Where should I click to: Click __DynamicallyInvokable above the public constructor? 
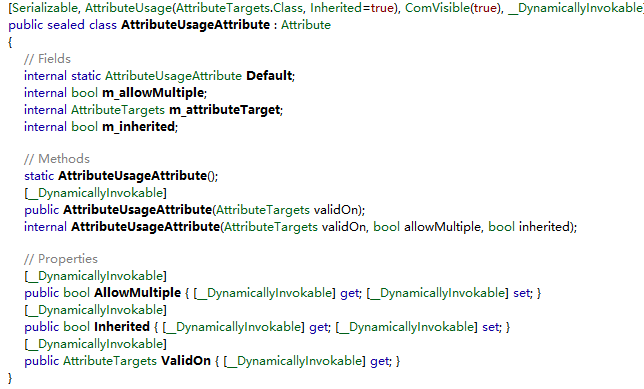[x=95, y=193]
